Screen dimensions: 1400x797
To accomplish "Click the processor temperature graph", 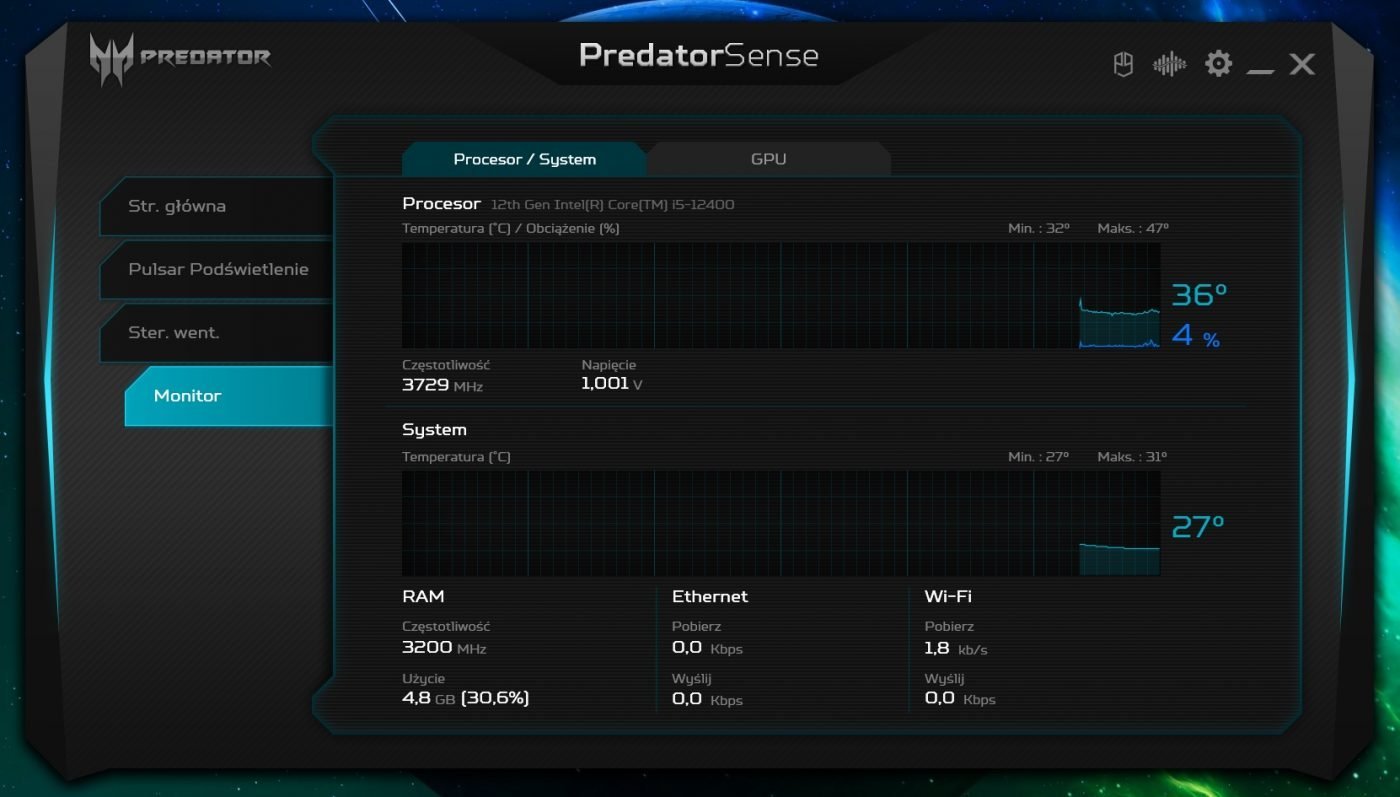I will click(x=781, y=295).
